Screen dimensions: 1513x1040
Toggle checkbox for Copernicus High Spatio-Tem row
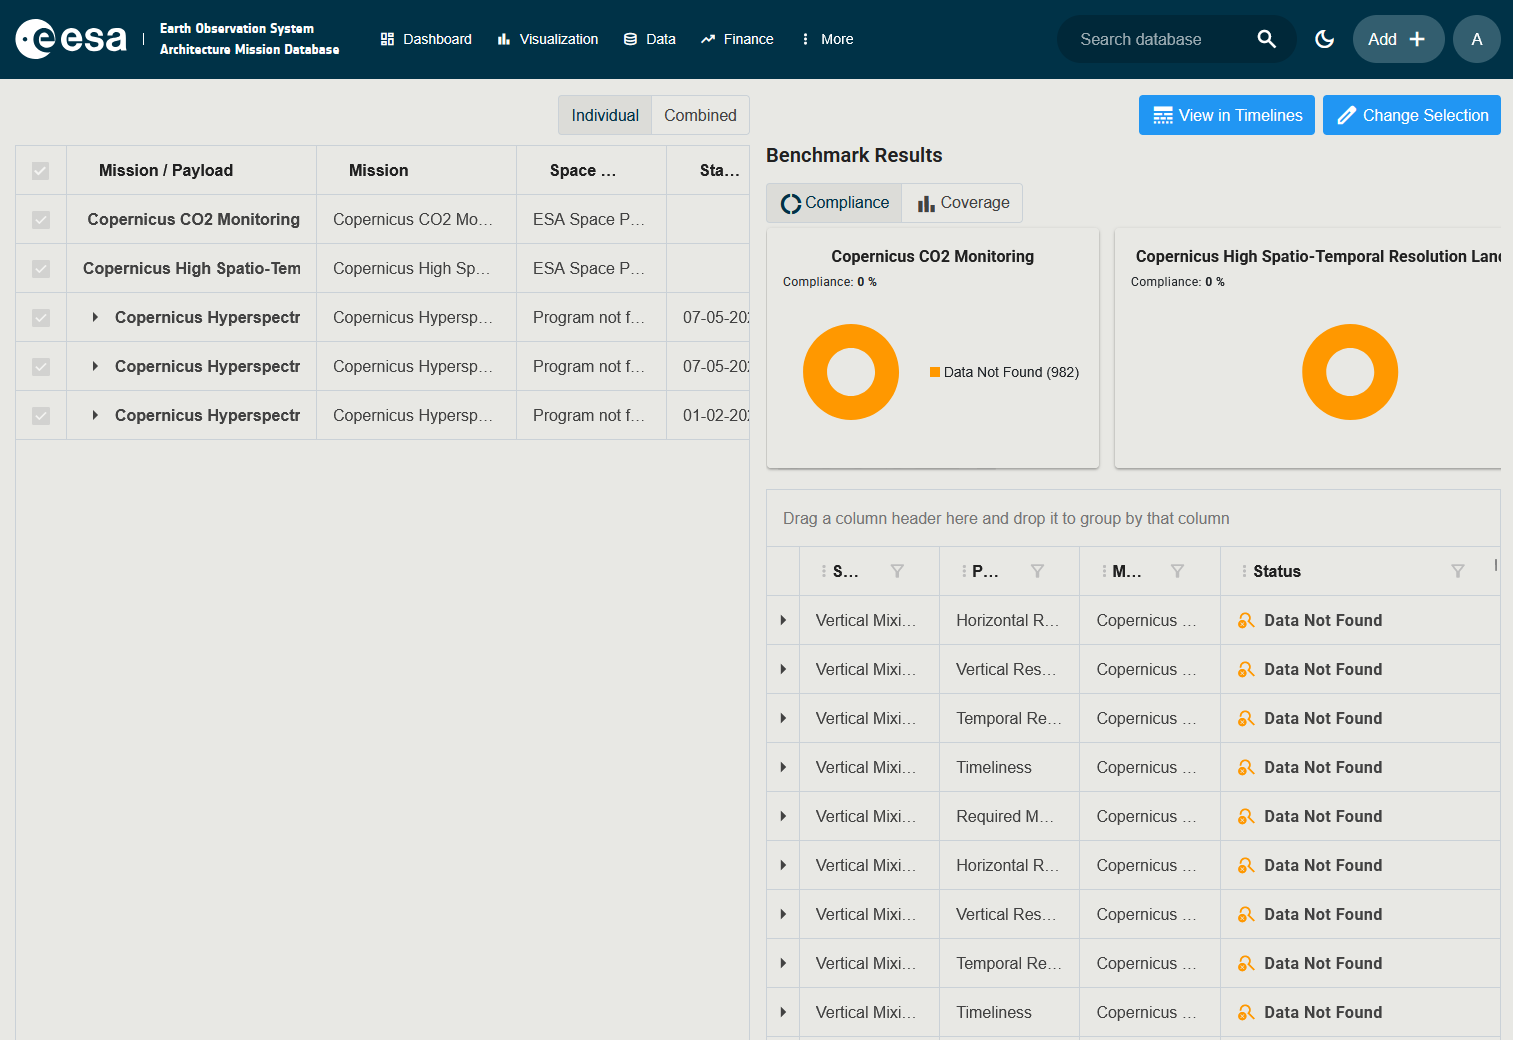[x=40, y=268]
